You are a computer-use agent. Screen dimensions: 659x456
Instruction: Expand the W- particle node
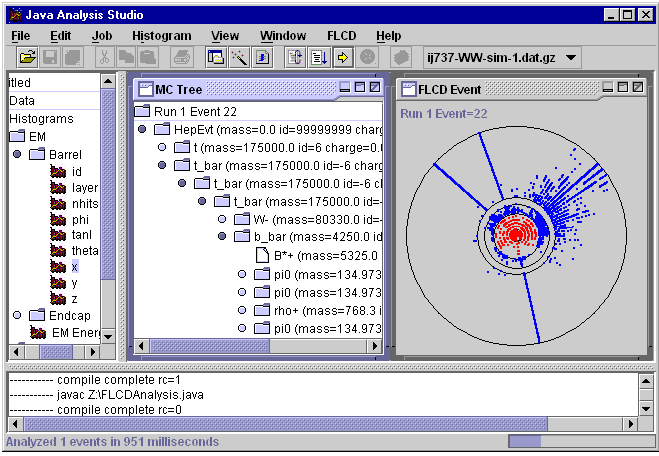tap(222, 219)
